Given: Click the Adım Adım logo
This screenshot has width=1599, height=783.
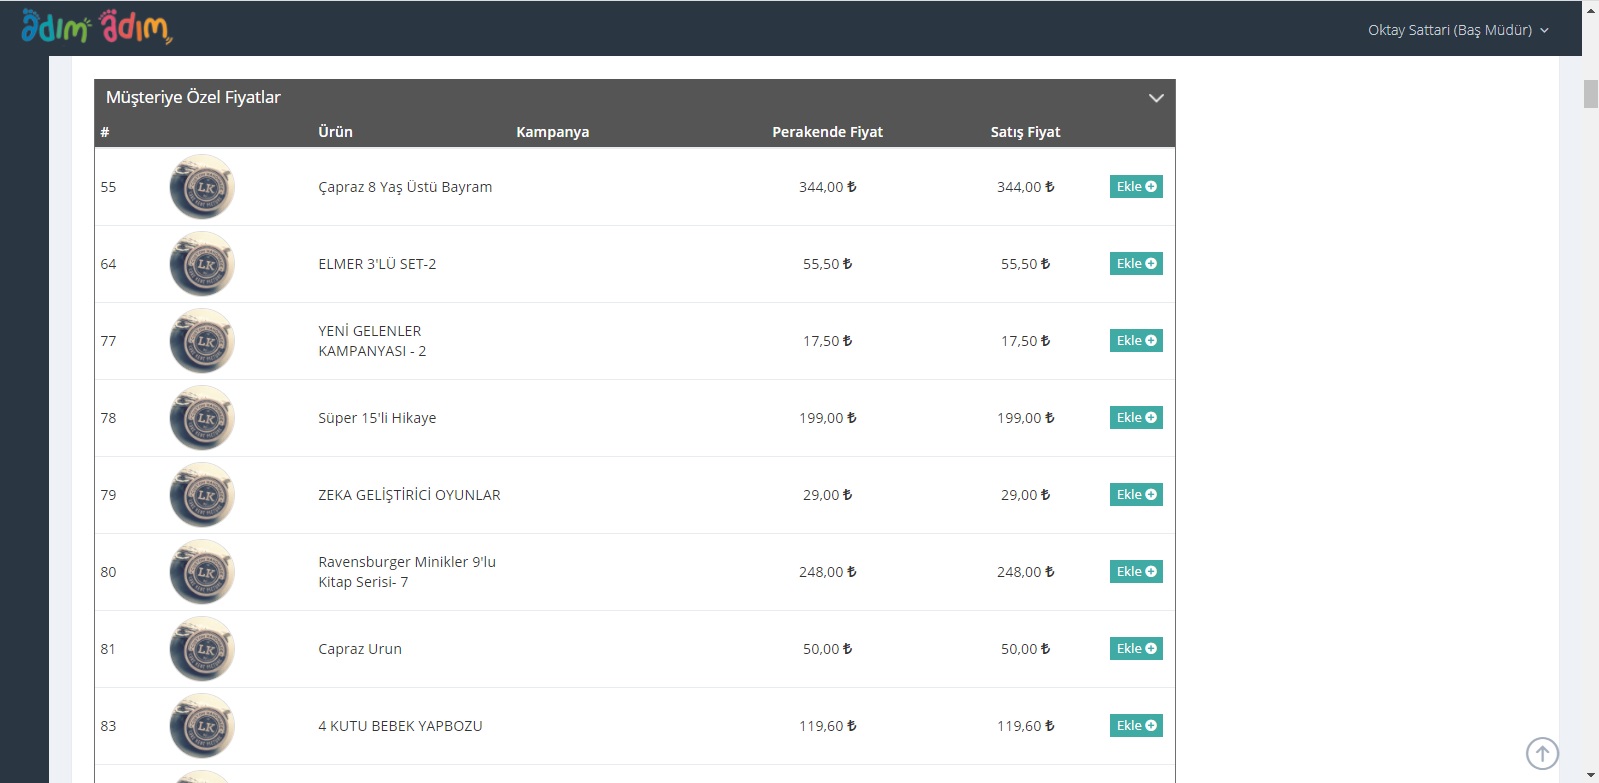Looking at the screenshot, I should pos(96,27).
